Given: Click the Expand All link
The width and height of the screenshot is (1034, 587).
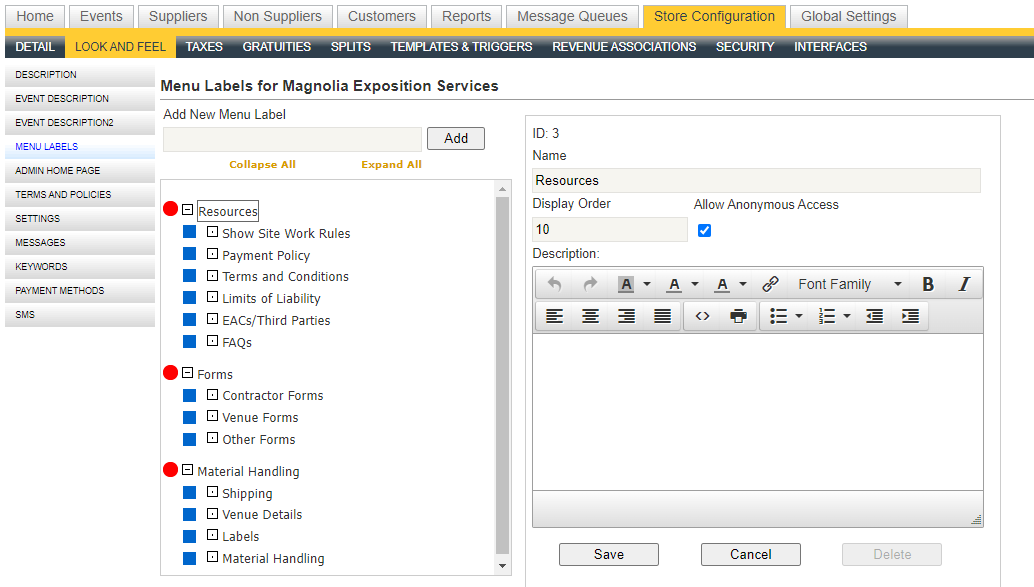Looking at the screenshot, I should click(391, 163).
